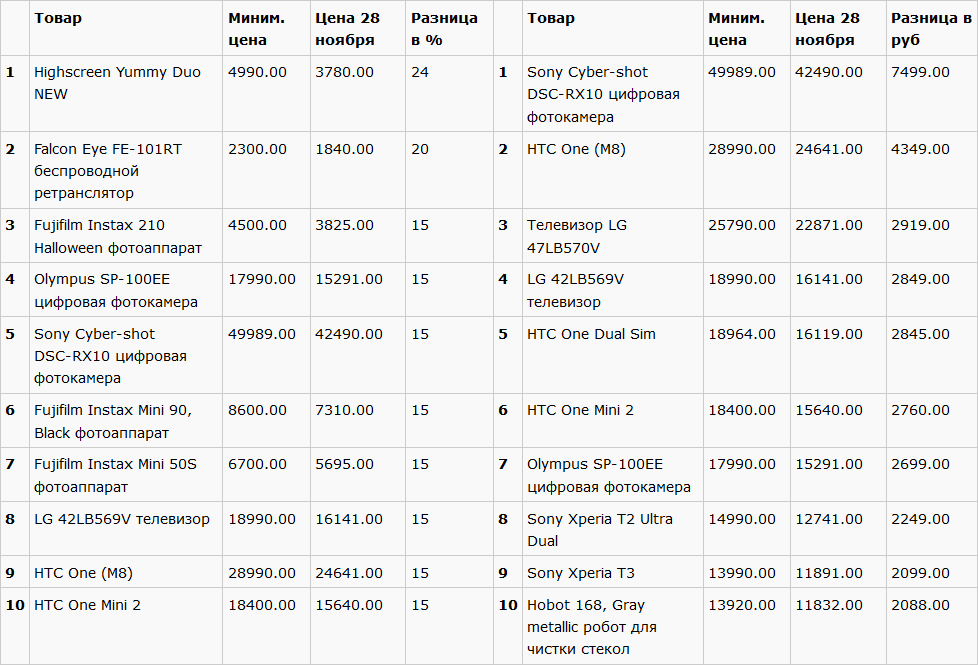Click the Fujifilm Instax Mini 50S product
The width and height of the screenshot is (978, 665).
point(115,475)
